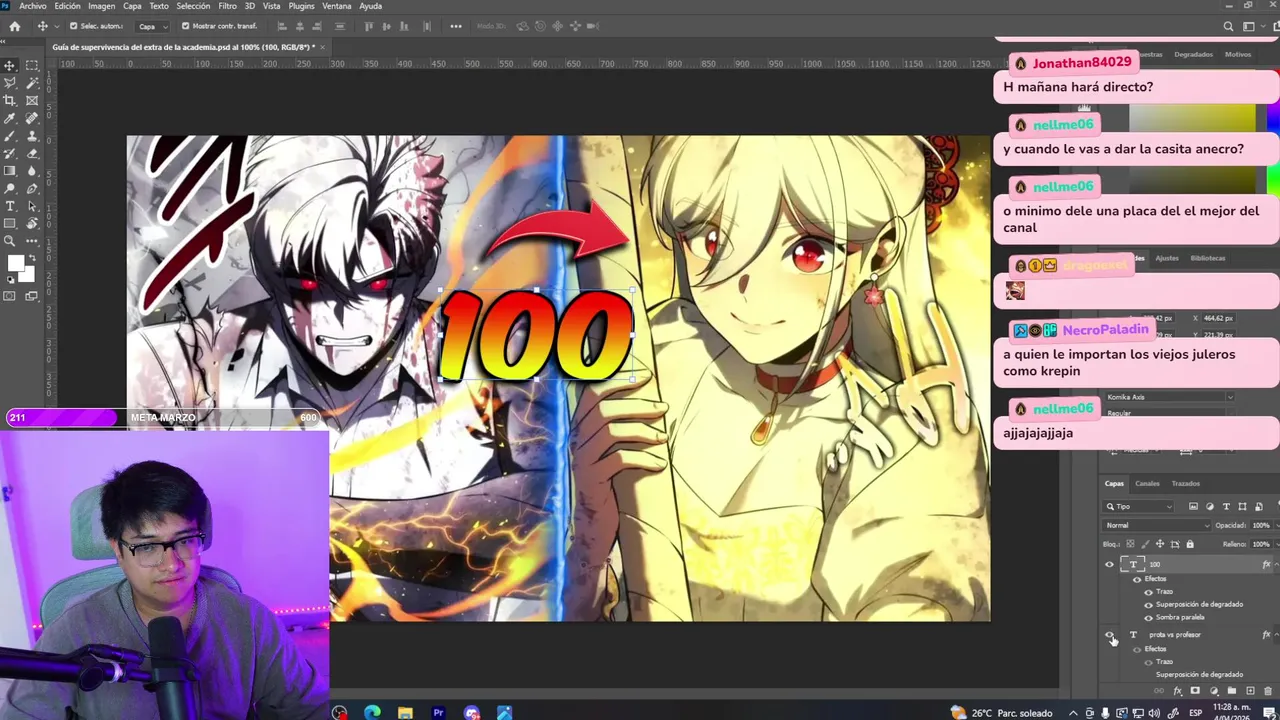Select the Blur tool
1280x720 pixels.
pyautogui.click(x=32, y=170)
